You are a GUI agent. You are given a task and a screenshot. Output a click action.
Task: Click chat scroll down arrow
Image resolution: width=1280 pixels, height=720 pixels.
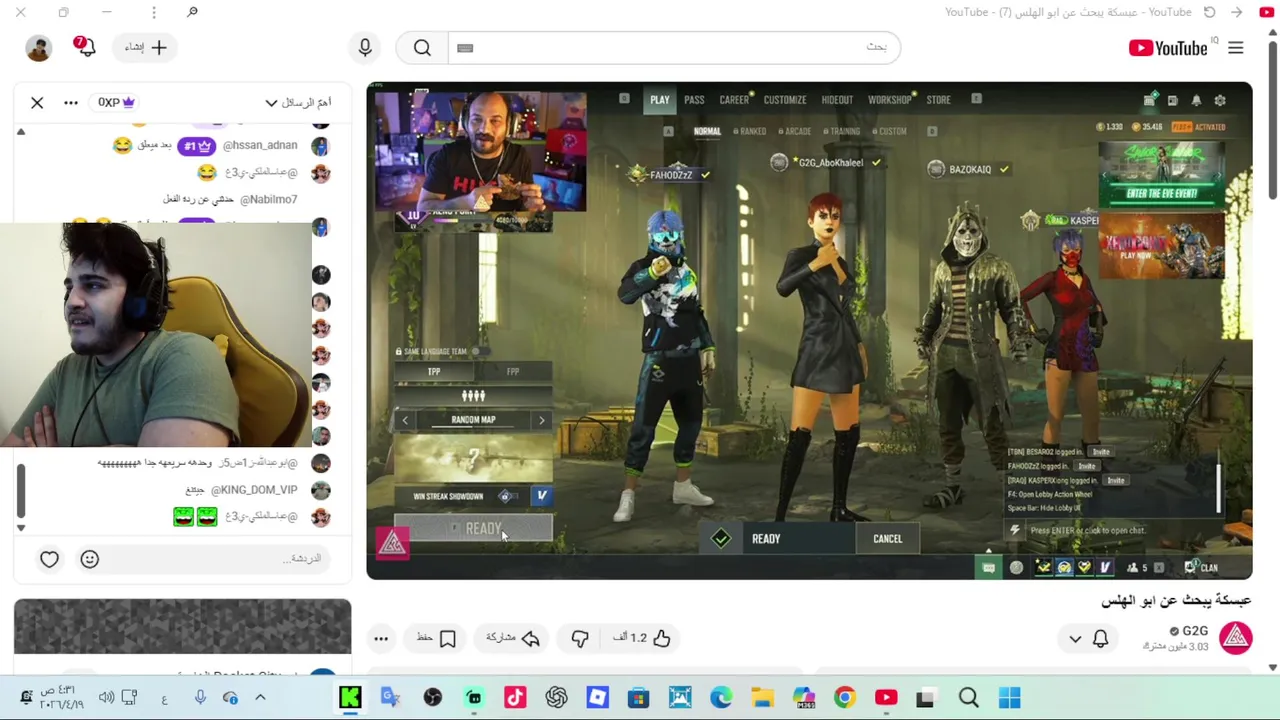(x=21, y=528)
